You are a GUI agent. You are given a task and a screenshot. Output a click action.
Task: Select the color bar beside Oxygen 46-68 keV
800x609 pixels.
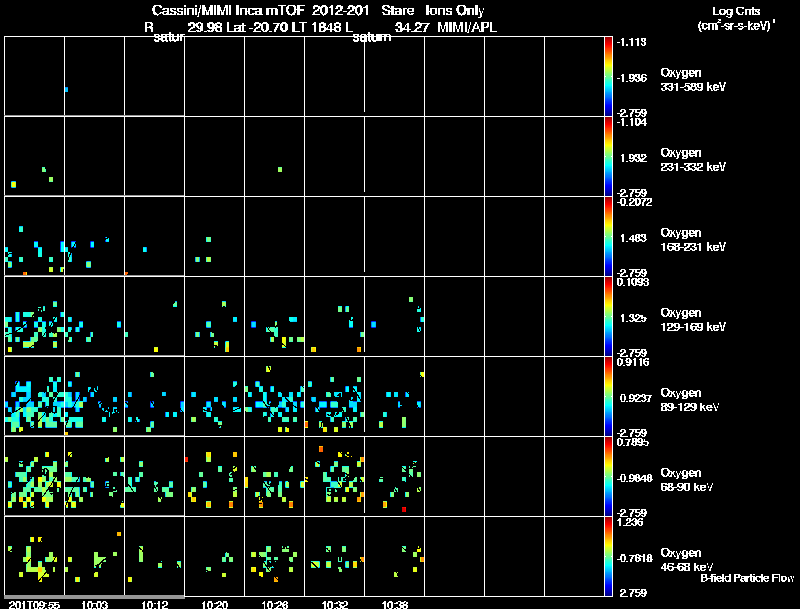point(608,556)
